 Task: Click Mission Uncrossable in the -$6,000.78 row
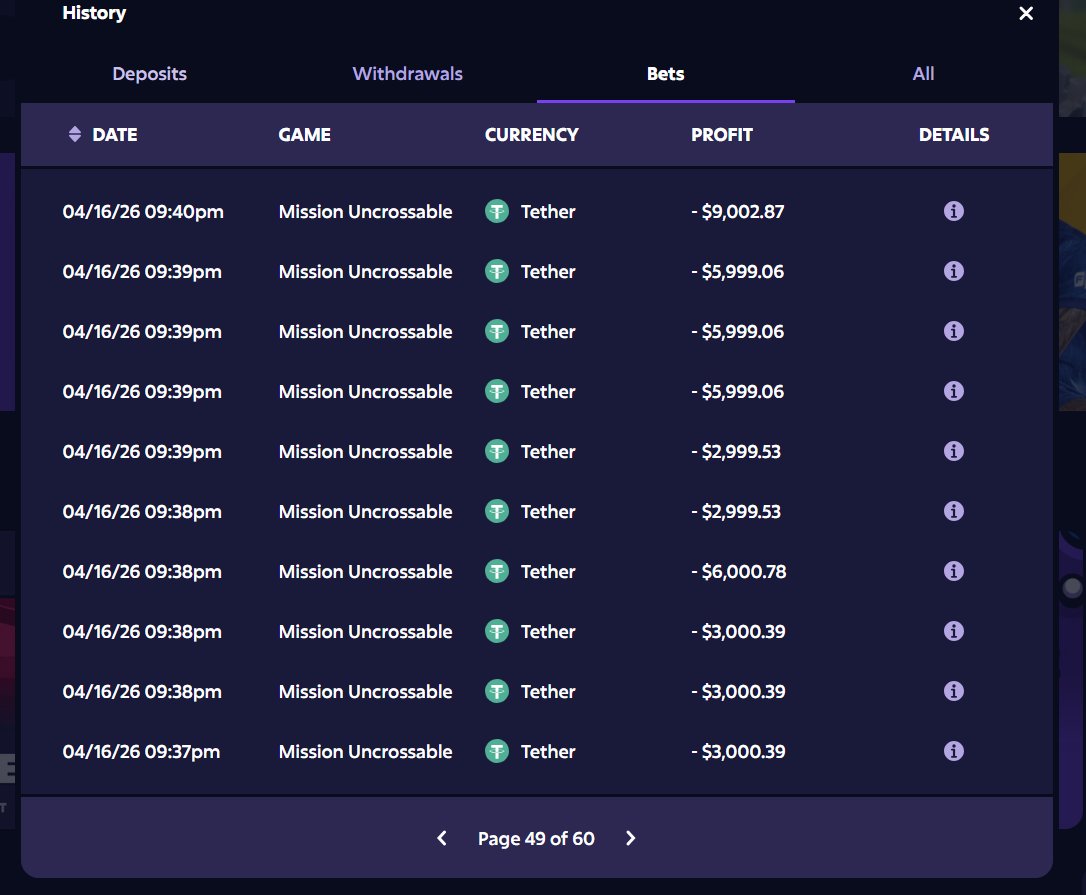click(366, 571)
